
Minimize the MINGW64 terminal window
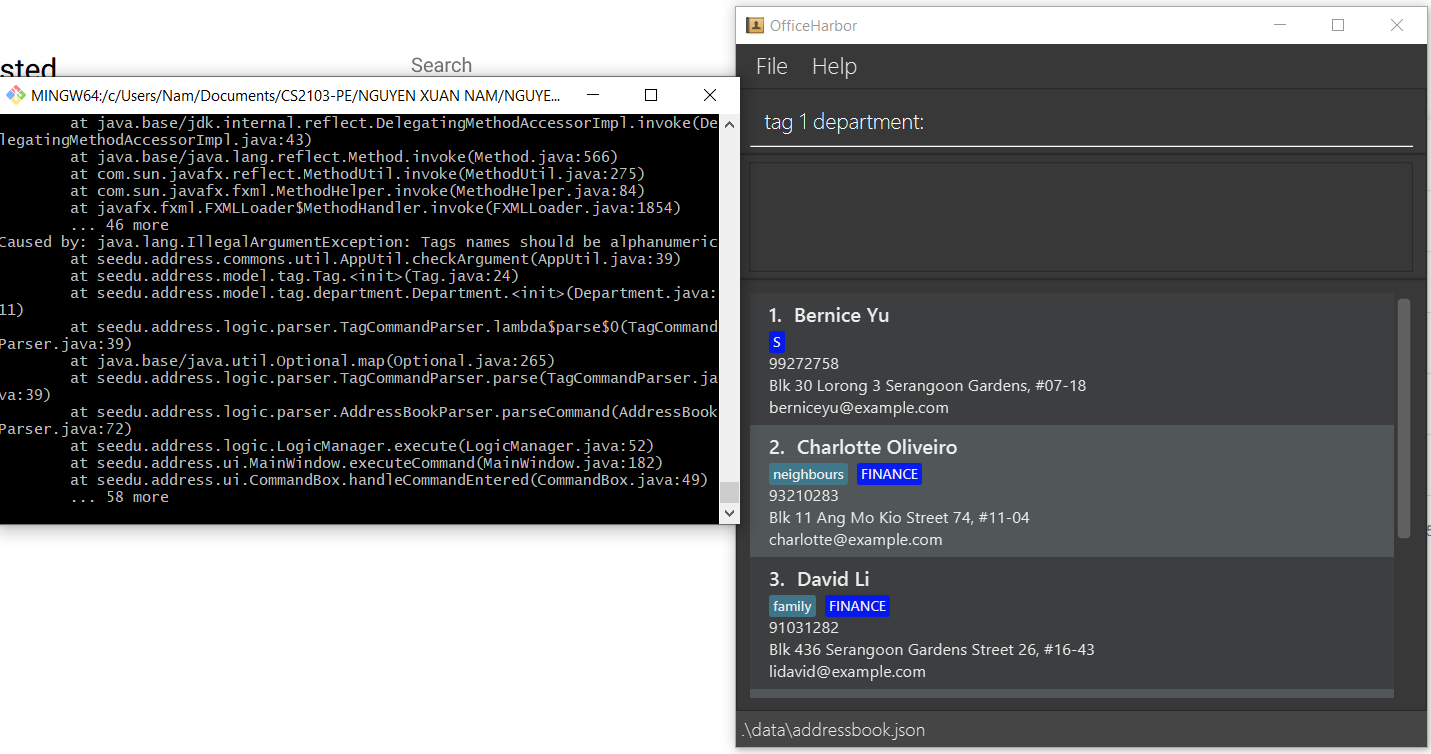click(x=593, y=95)
